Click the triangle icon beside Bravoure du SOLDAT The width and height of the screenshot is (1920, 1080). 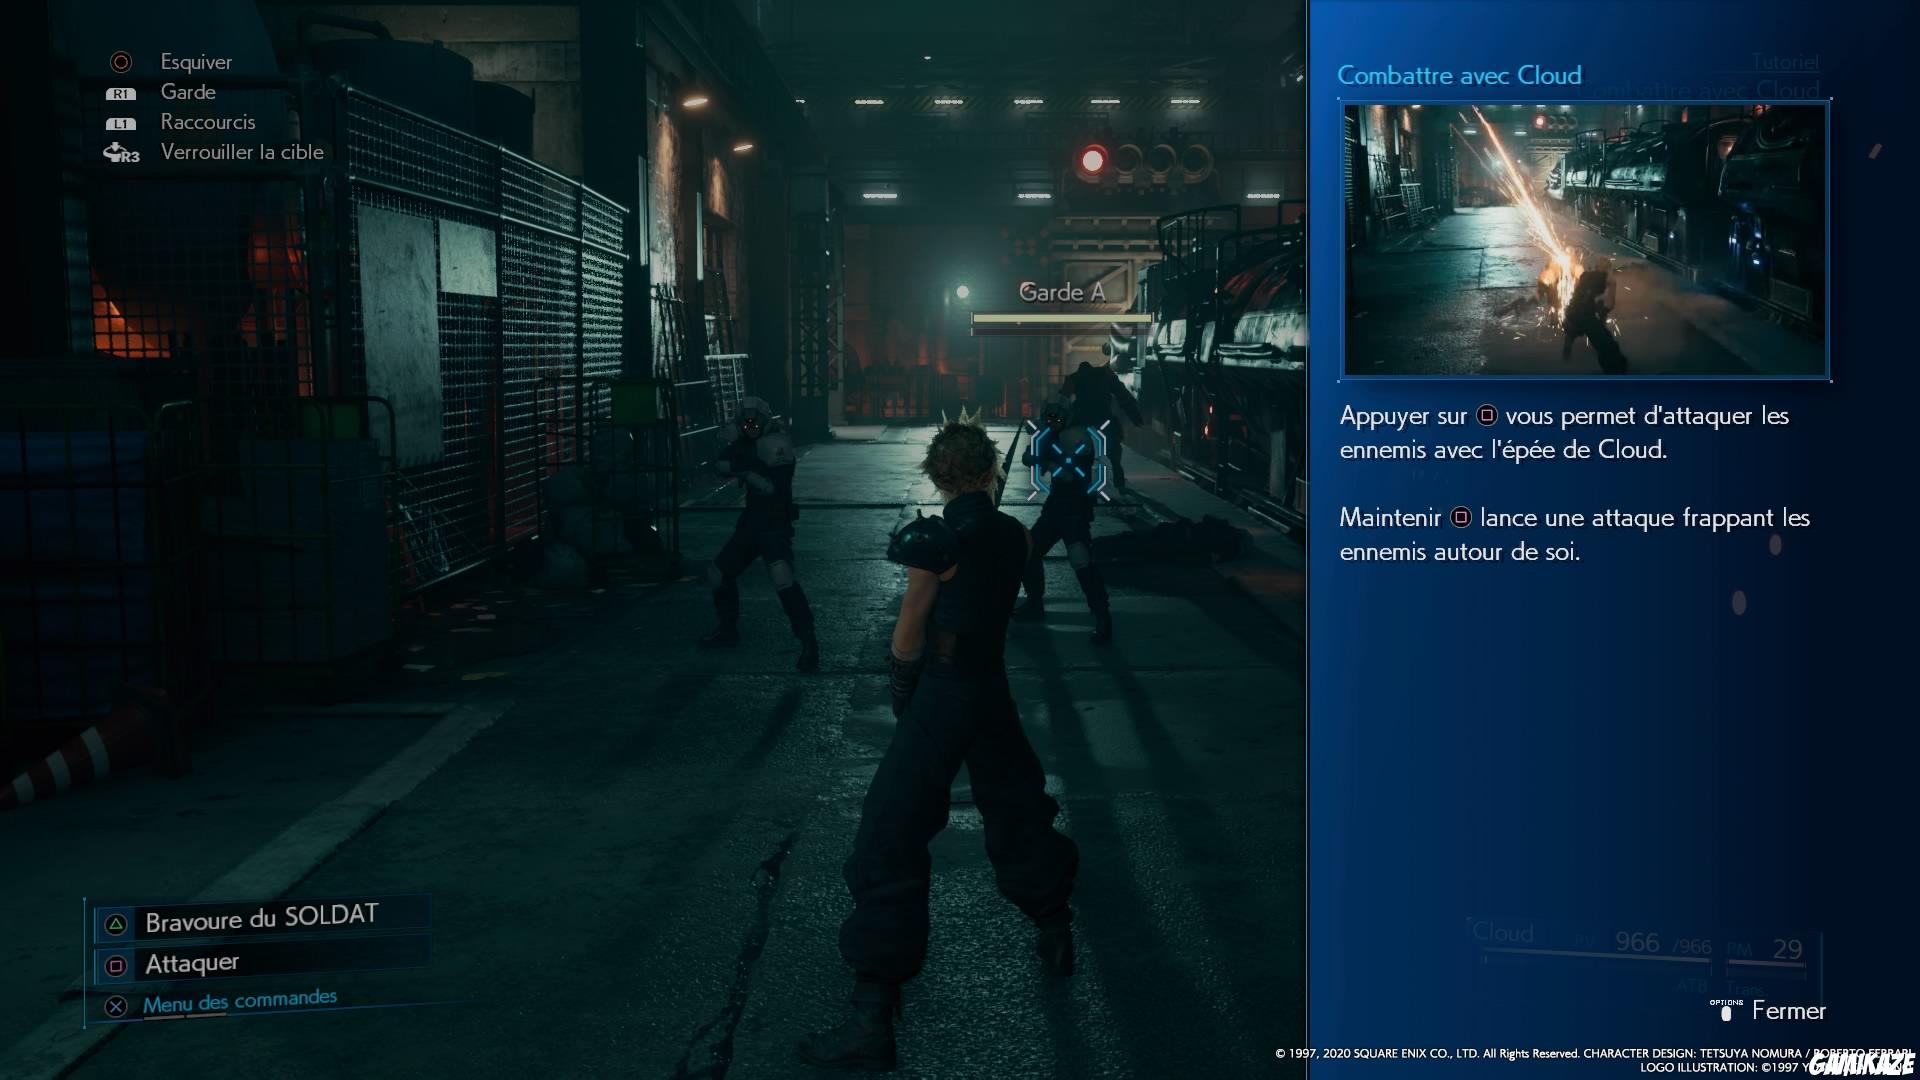point(116,924)
